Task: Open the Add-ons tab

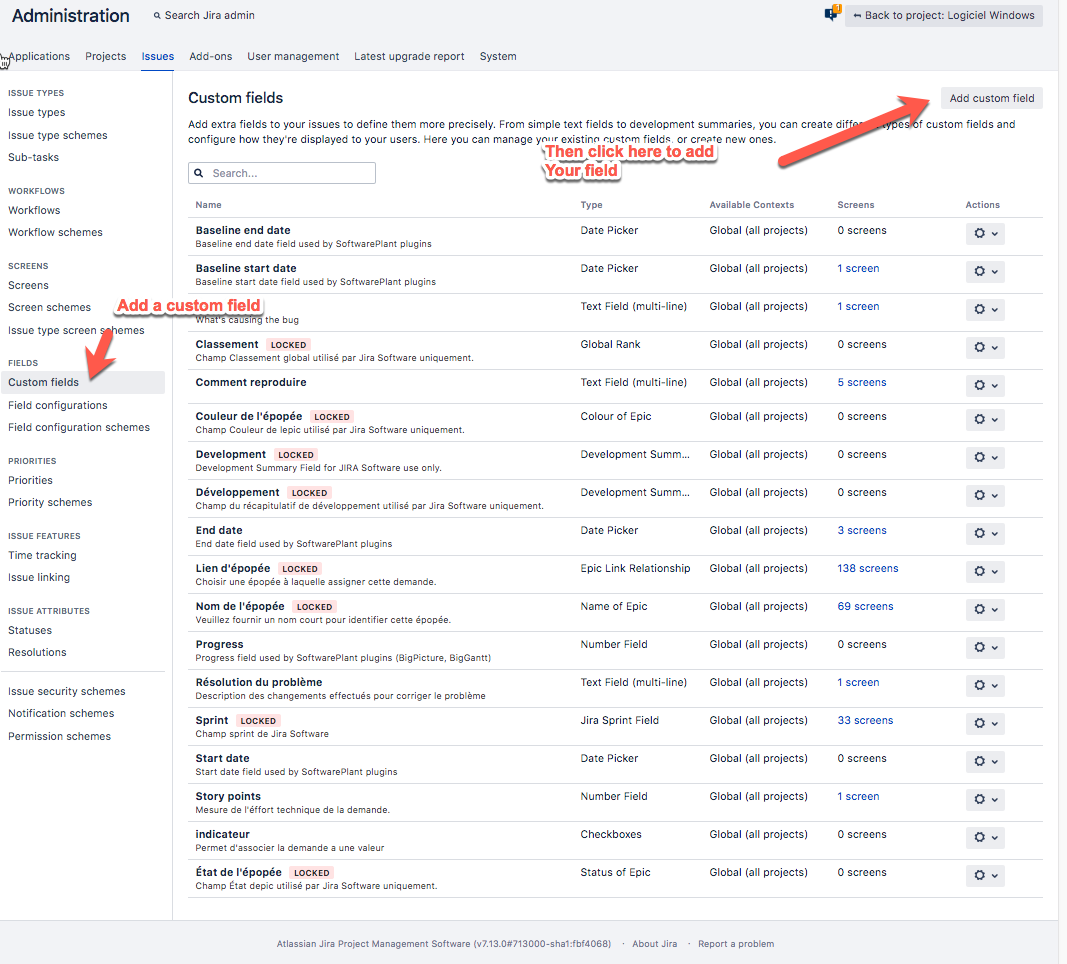Action: (x=210, y=56)
